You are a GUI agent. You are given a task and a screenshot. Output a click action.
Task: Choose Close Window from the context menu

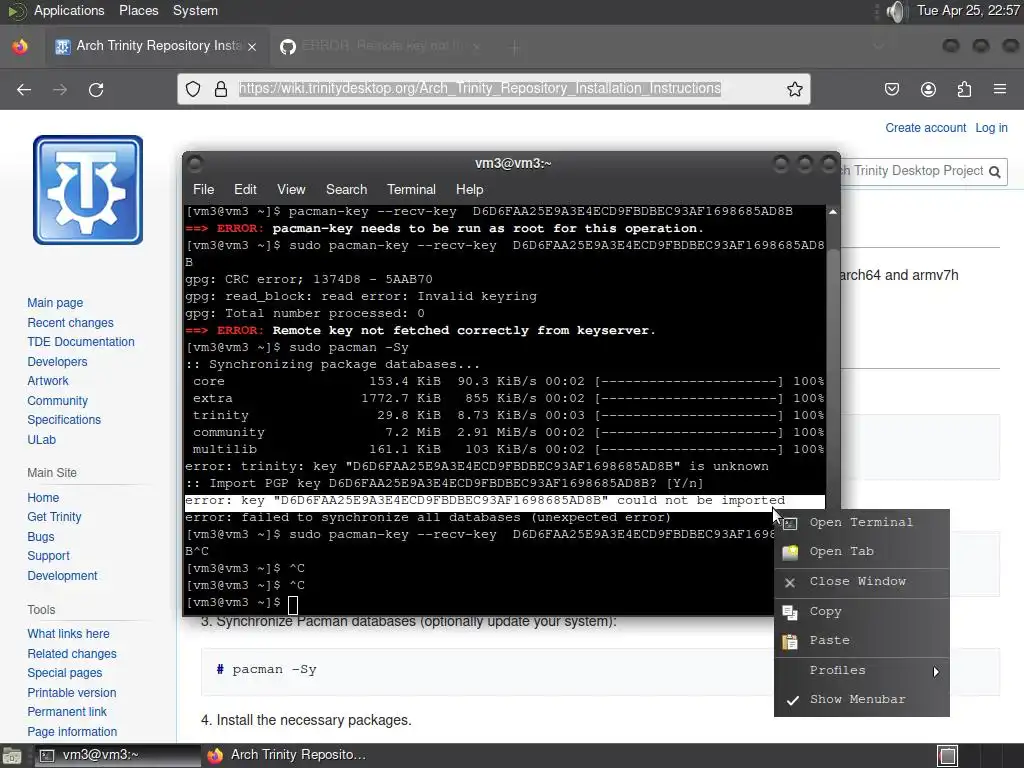pos(861,582)
